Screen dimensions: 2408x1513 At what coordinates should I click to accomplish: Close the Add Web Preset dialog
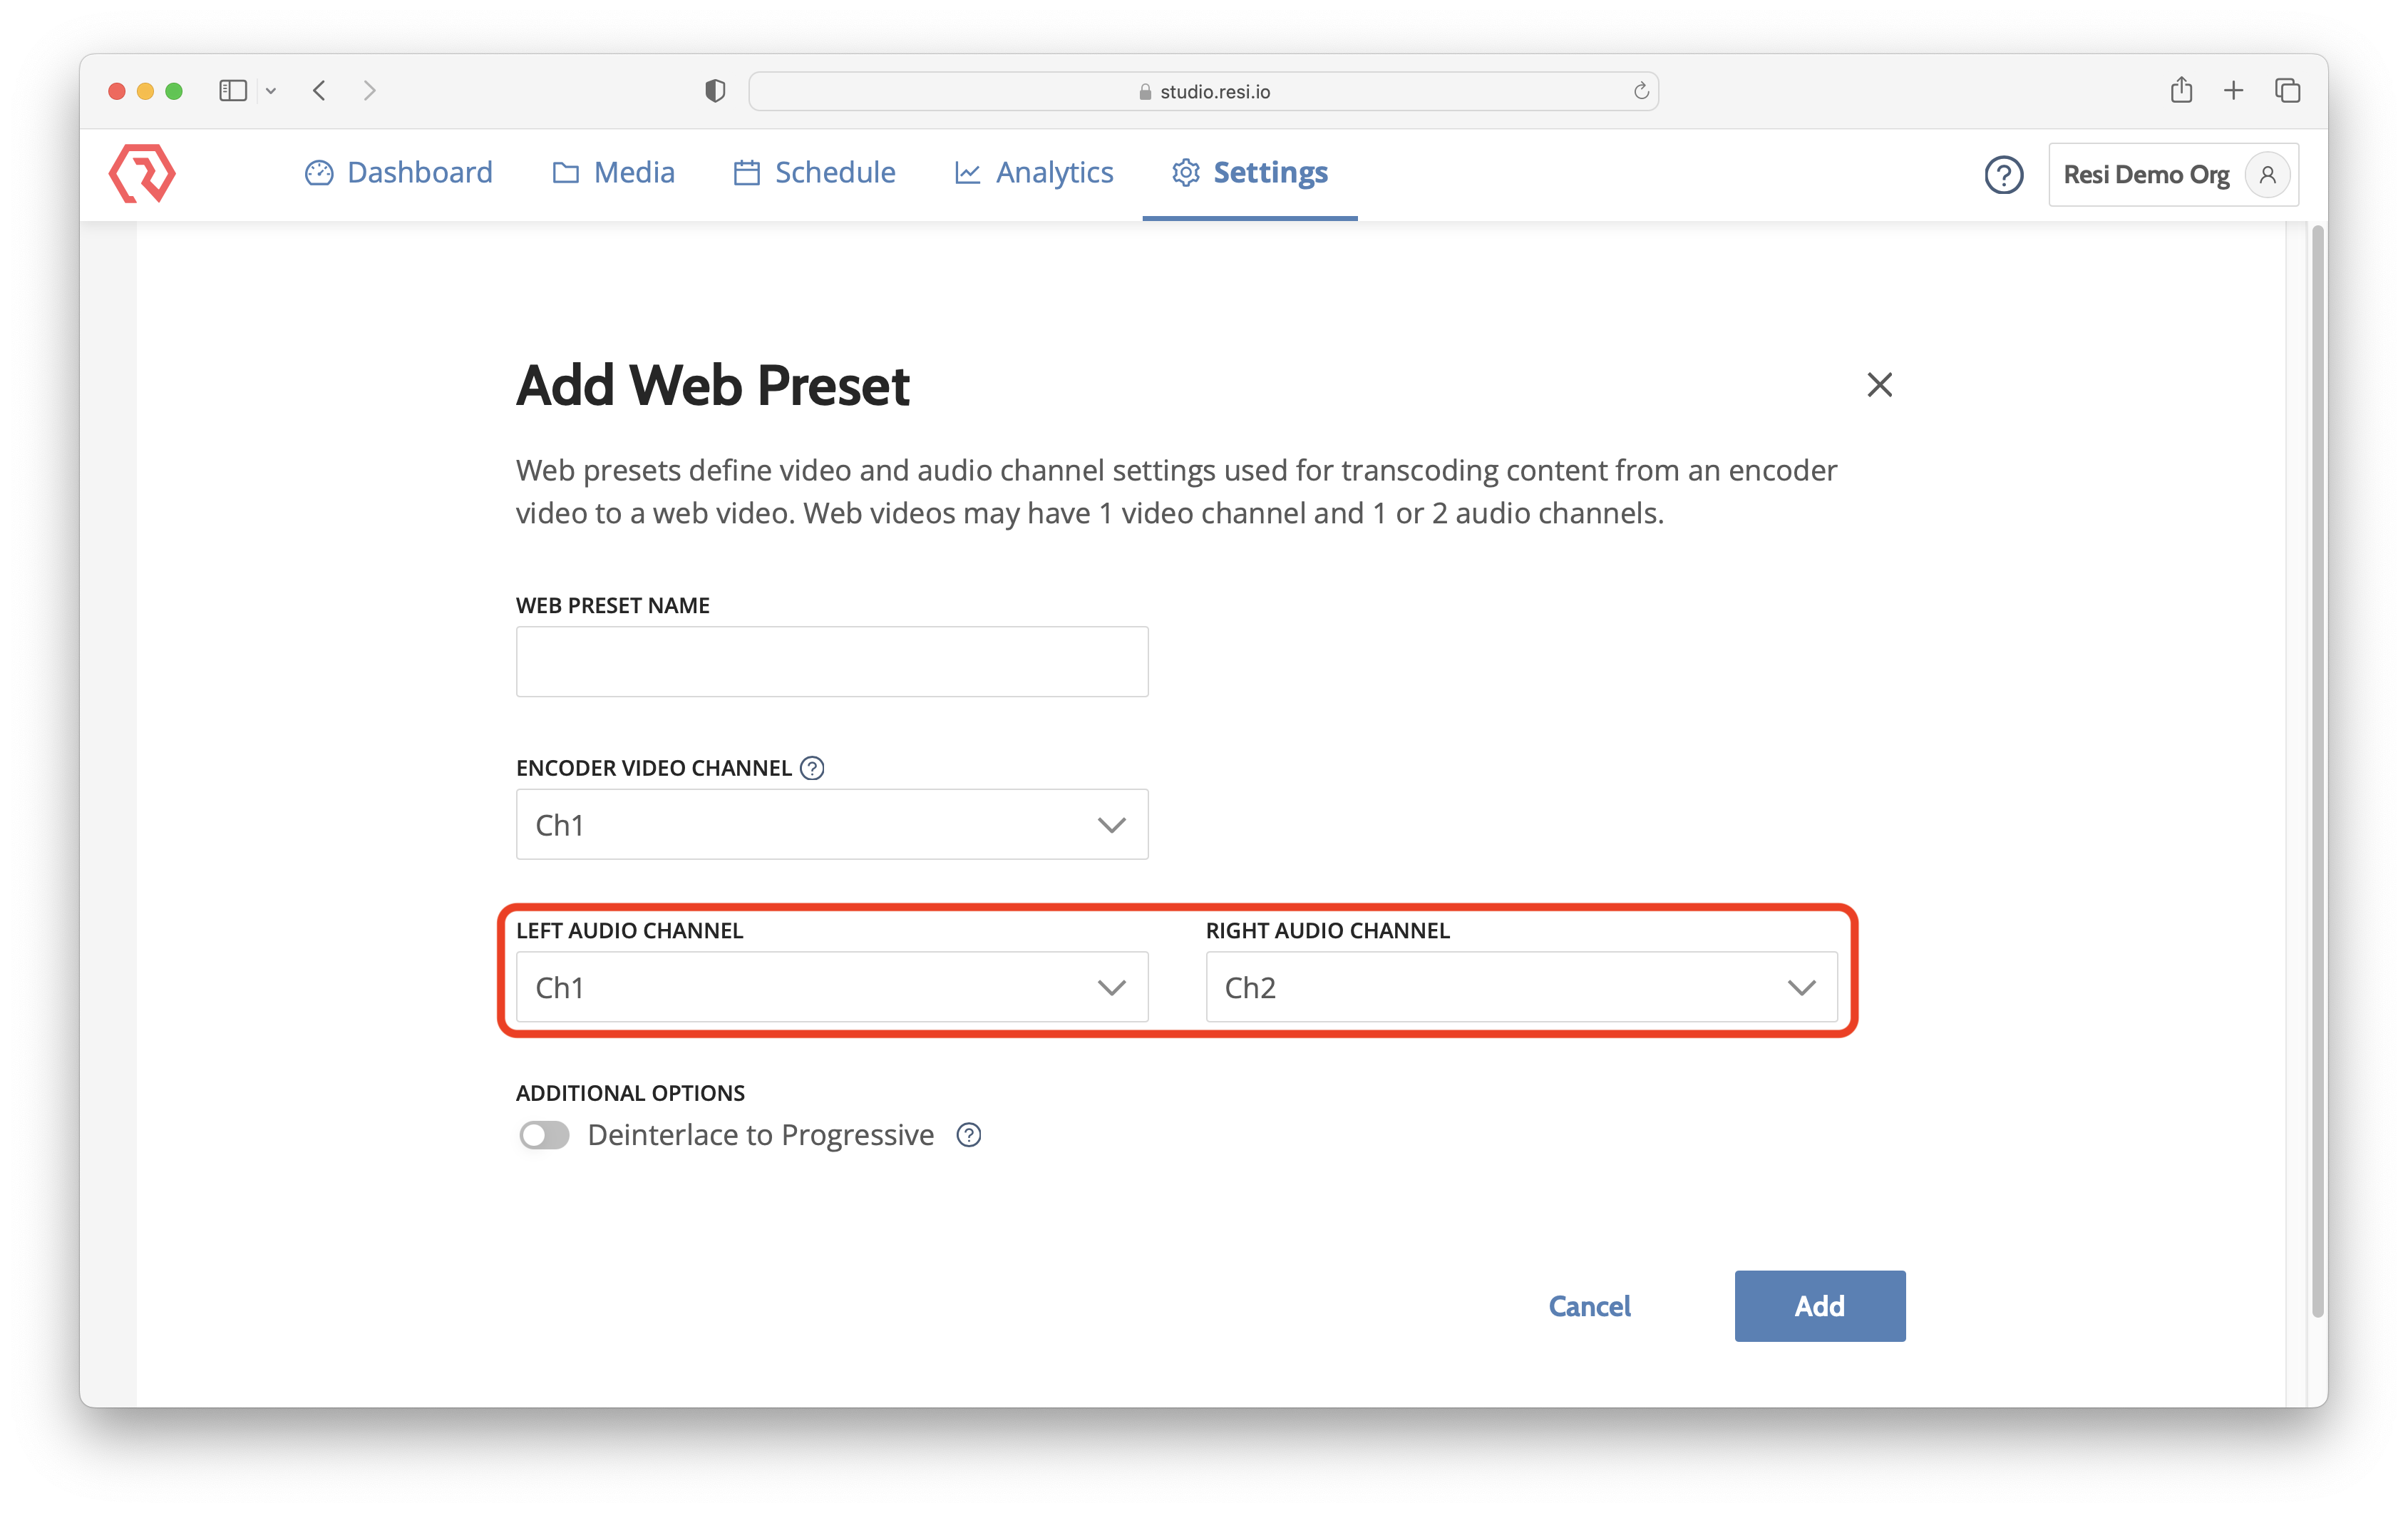tap(1879, 385)
